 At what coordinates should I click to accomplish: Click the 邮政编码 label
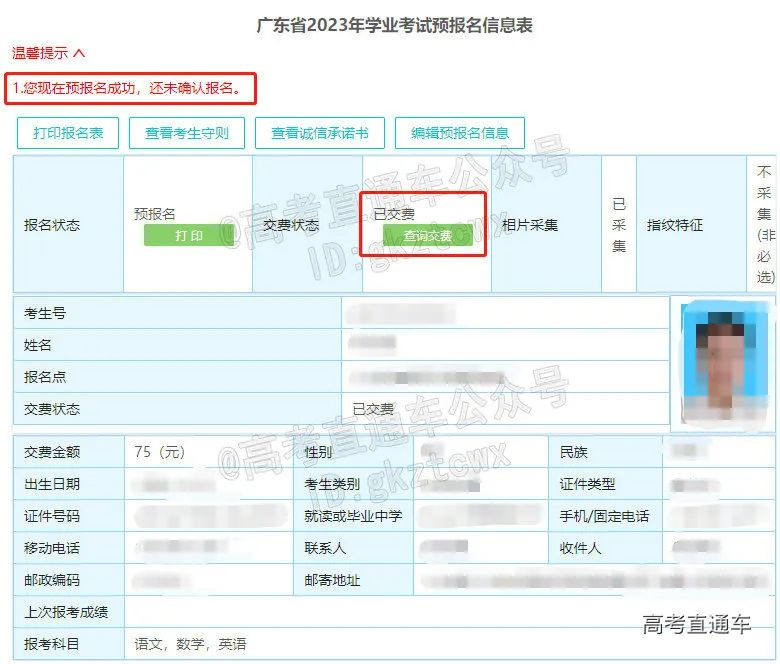click(52, 580)
